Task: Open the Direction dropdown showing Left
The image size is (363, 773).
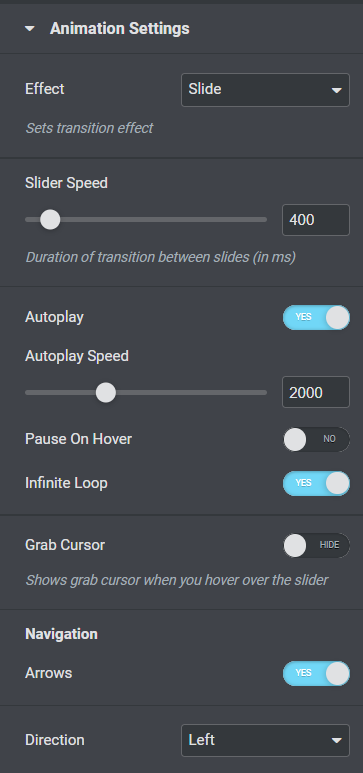Action: 265,740
